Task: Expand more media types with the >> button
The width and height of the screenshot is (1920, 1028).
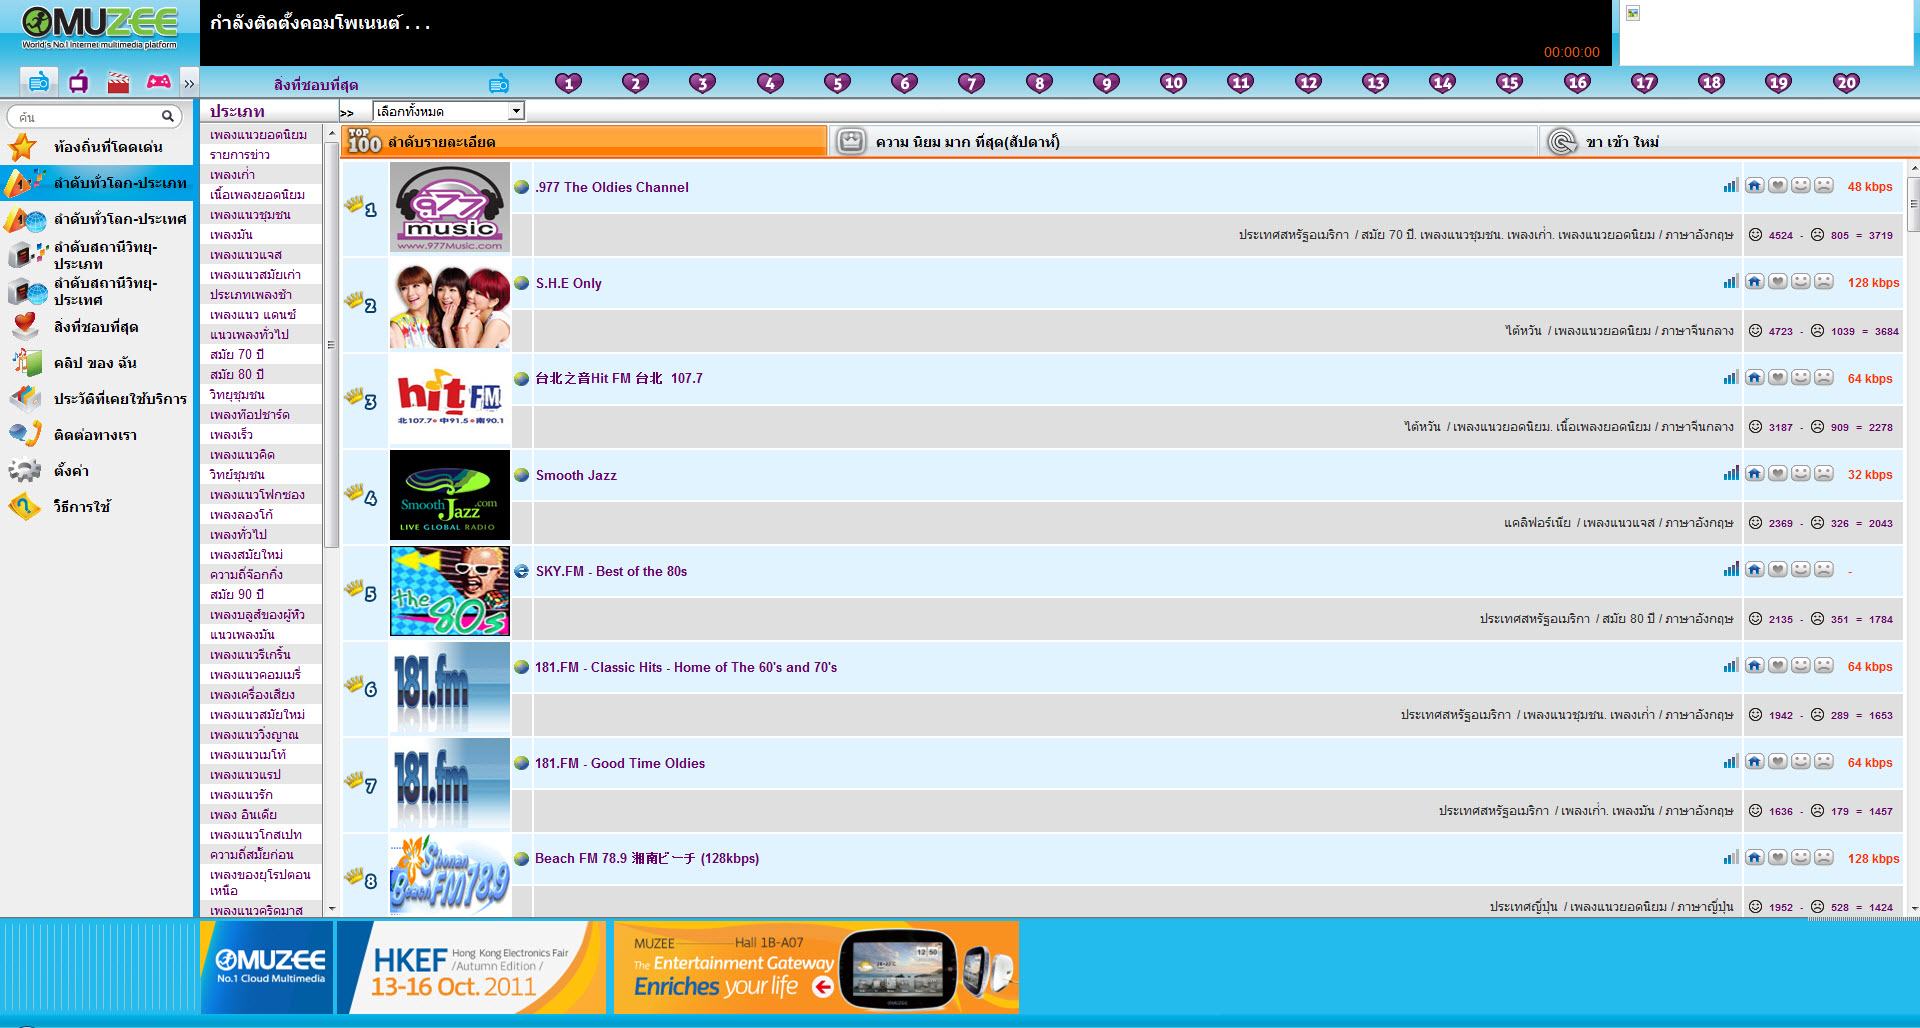Action: pos(189,83)
